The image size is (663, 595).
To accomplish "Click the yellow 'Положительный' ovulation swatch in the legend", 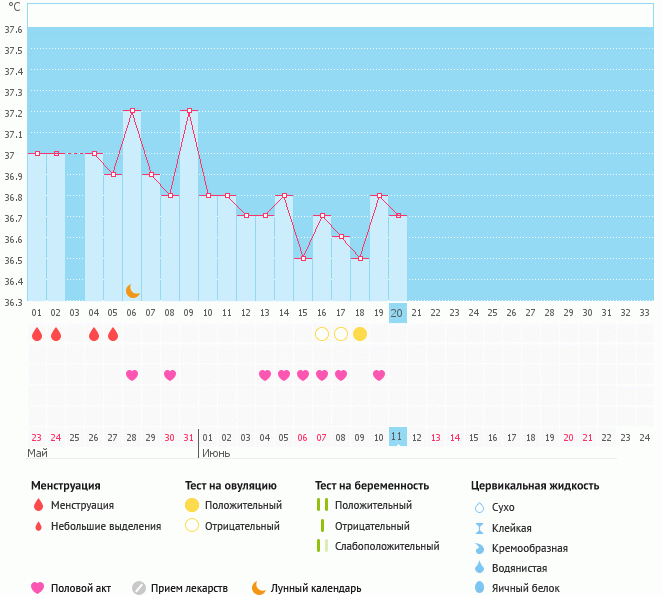I will tap(192, 505).
